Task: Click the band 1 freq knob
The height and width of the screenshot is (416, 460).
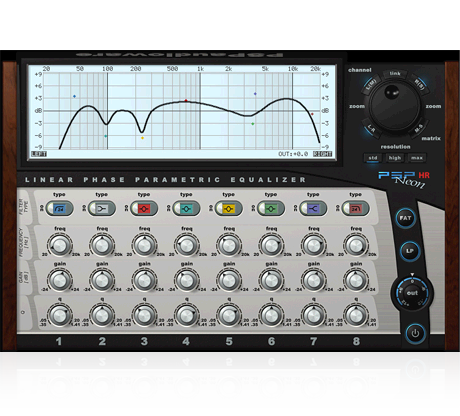Action: click(60, 246)
